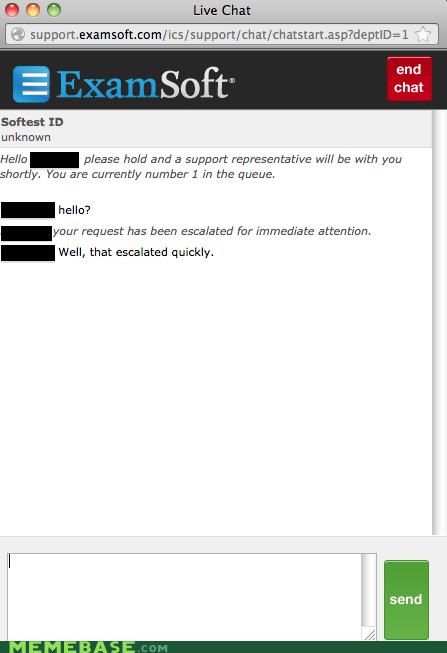447x653 pixels.
Task: Click the text area resize grip icon
Action: (369, 634)
